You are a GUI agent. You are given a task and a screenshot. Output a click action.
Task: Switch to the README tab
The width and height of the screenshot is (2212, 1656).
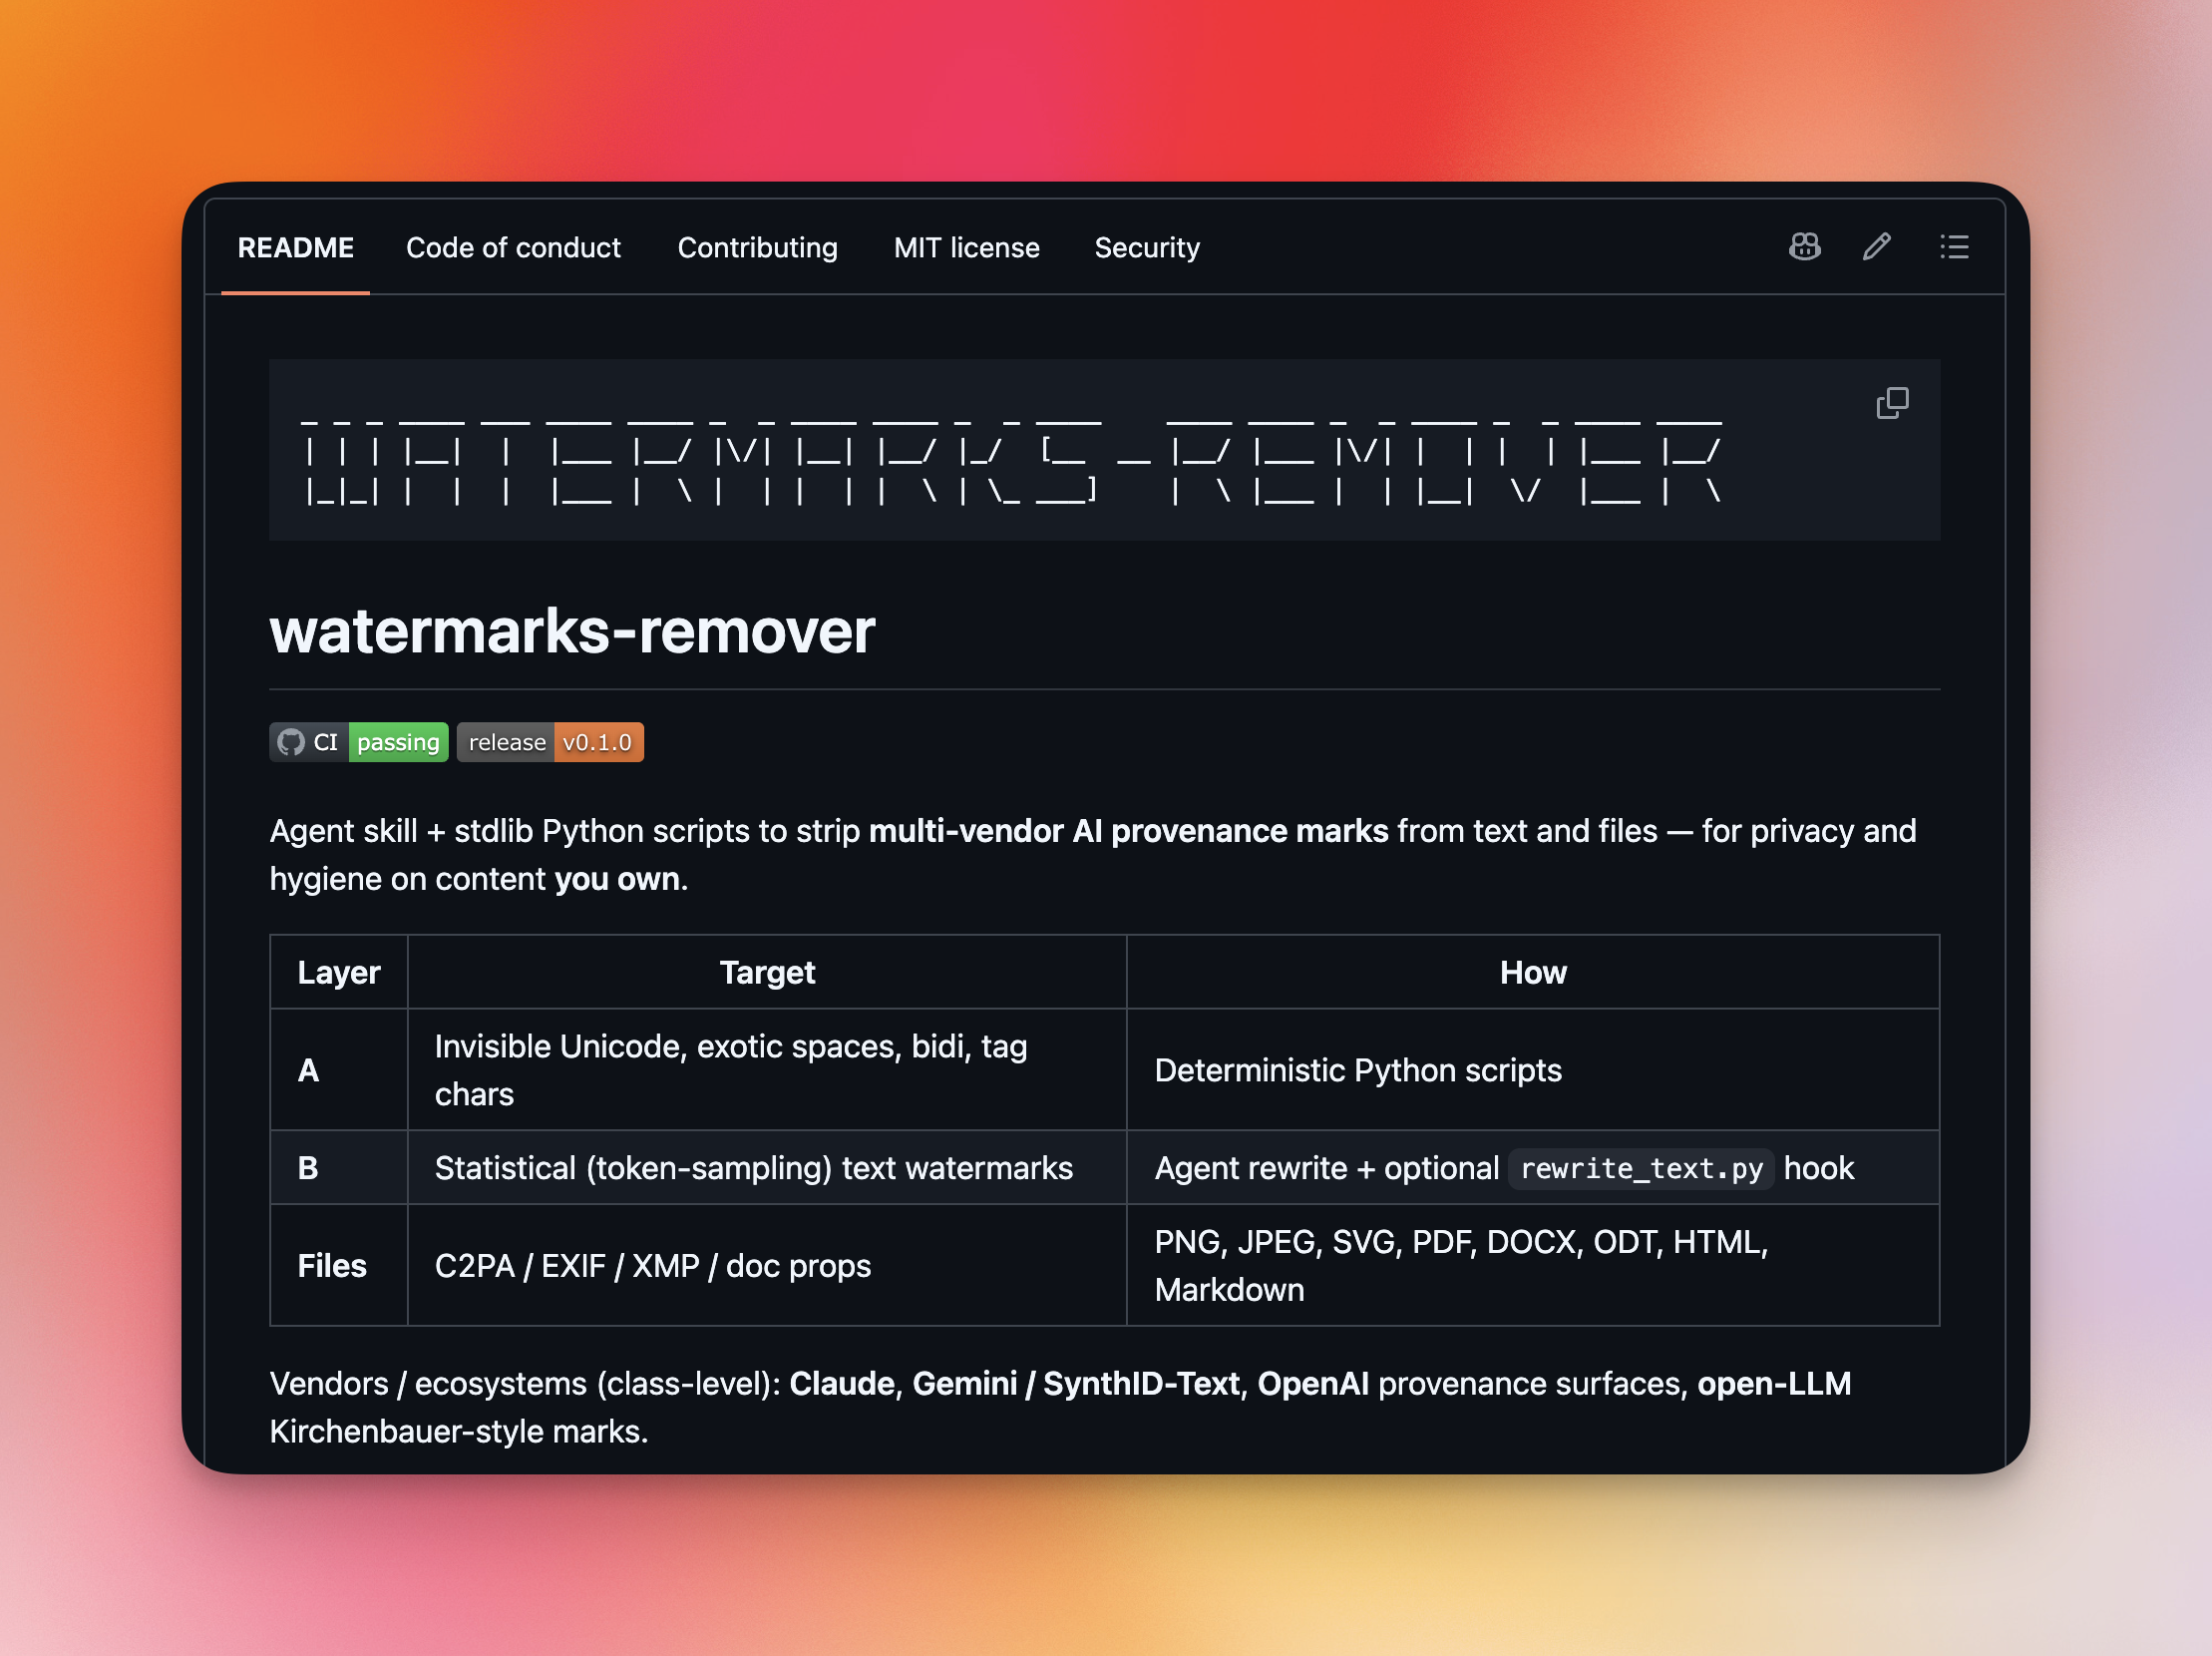pos(296,248)
